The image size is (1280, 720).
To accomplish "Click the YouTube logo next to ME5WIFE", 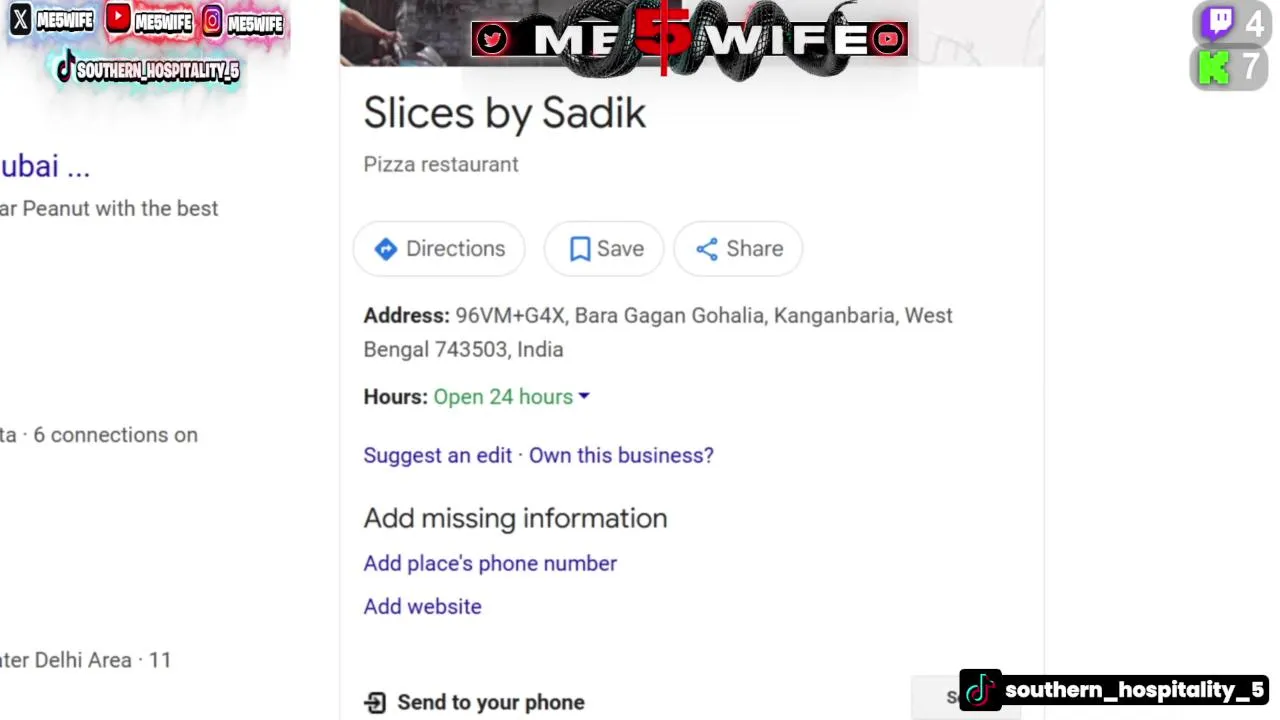I will pyautogui.click(x=118, y=18).
